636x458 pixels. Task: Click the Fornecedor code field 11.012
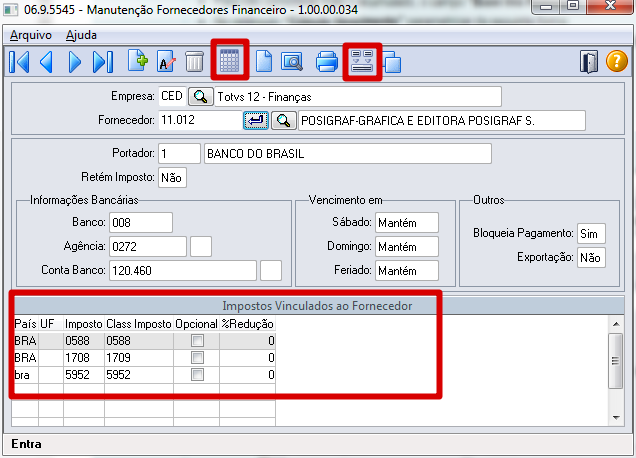coord(200,120)
